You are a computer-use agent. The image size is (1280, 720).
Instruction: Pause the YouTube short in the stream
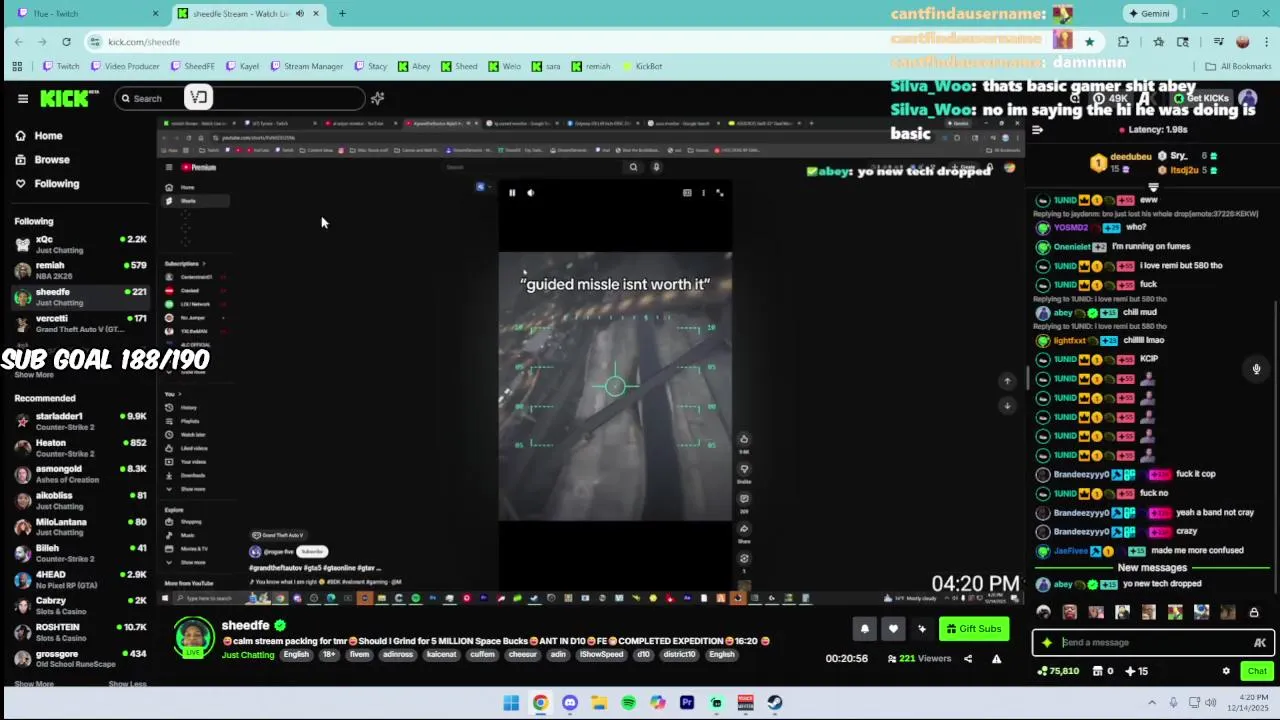pos(512,193)
